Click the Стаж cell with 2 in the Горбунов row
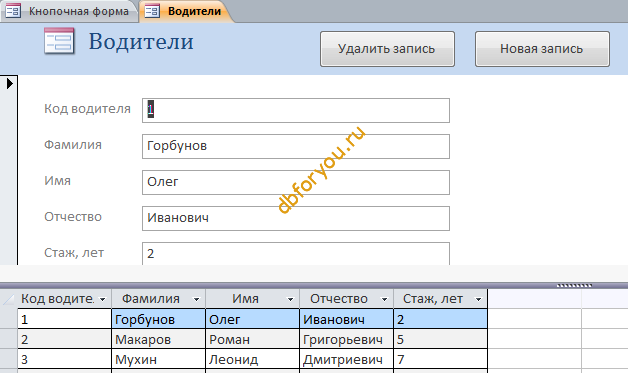628x373 pixels. (x=441, y=319)
